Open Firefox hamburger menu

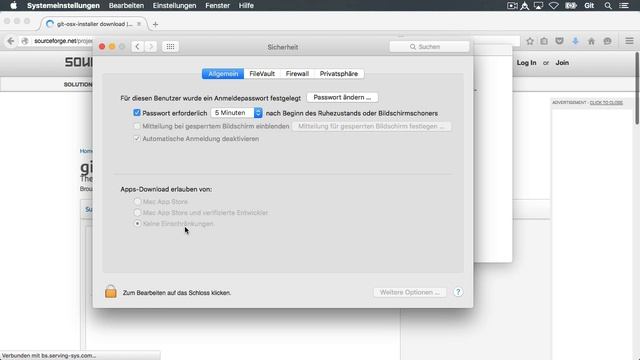629,41
